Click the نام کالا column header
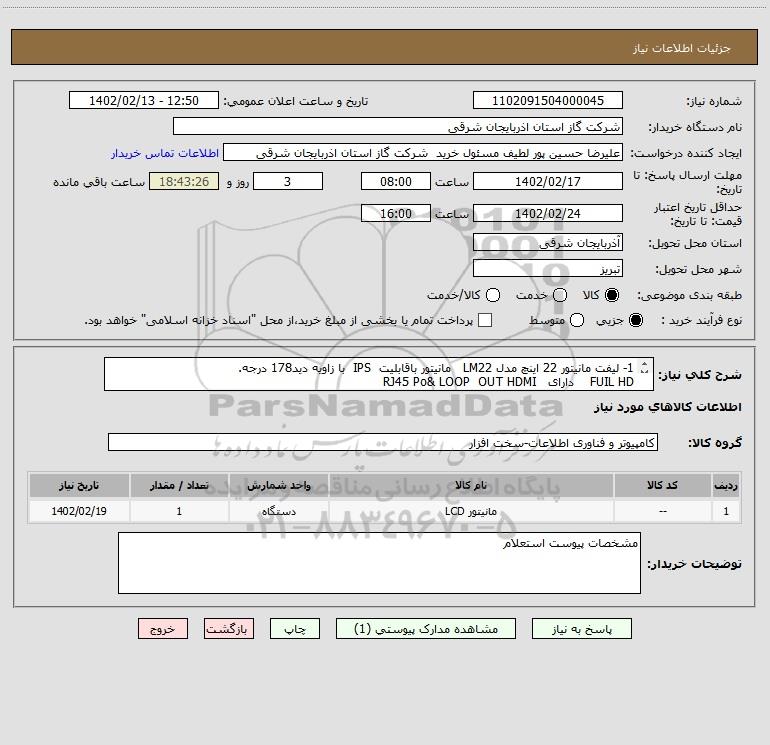This screenshot has height=745, width=770. pos(470,485)
